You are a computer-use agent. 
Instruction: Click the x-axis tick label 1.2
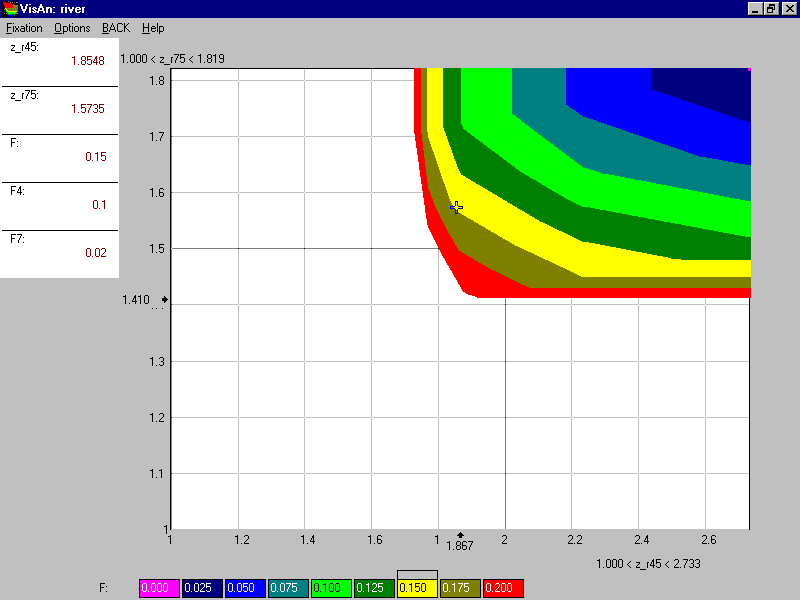point(242,540)
